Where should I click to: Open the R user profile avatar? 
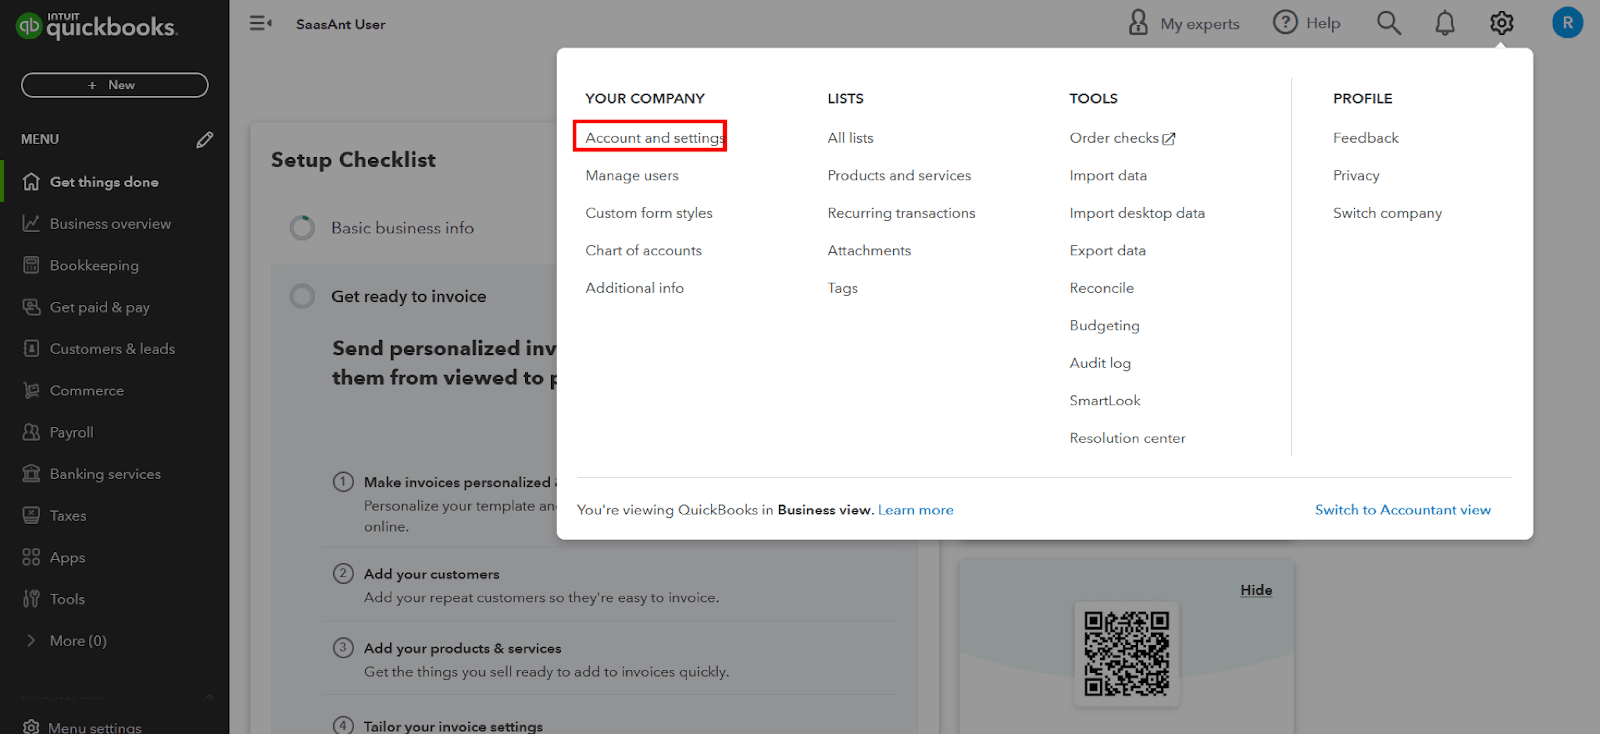[1567, 22]
